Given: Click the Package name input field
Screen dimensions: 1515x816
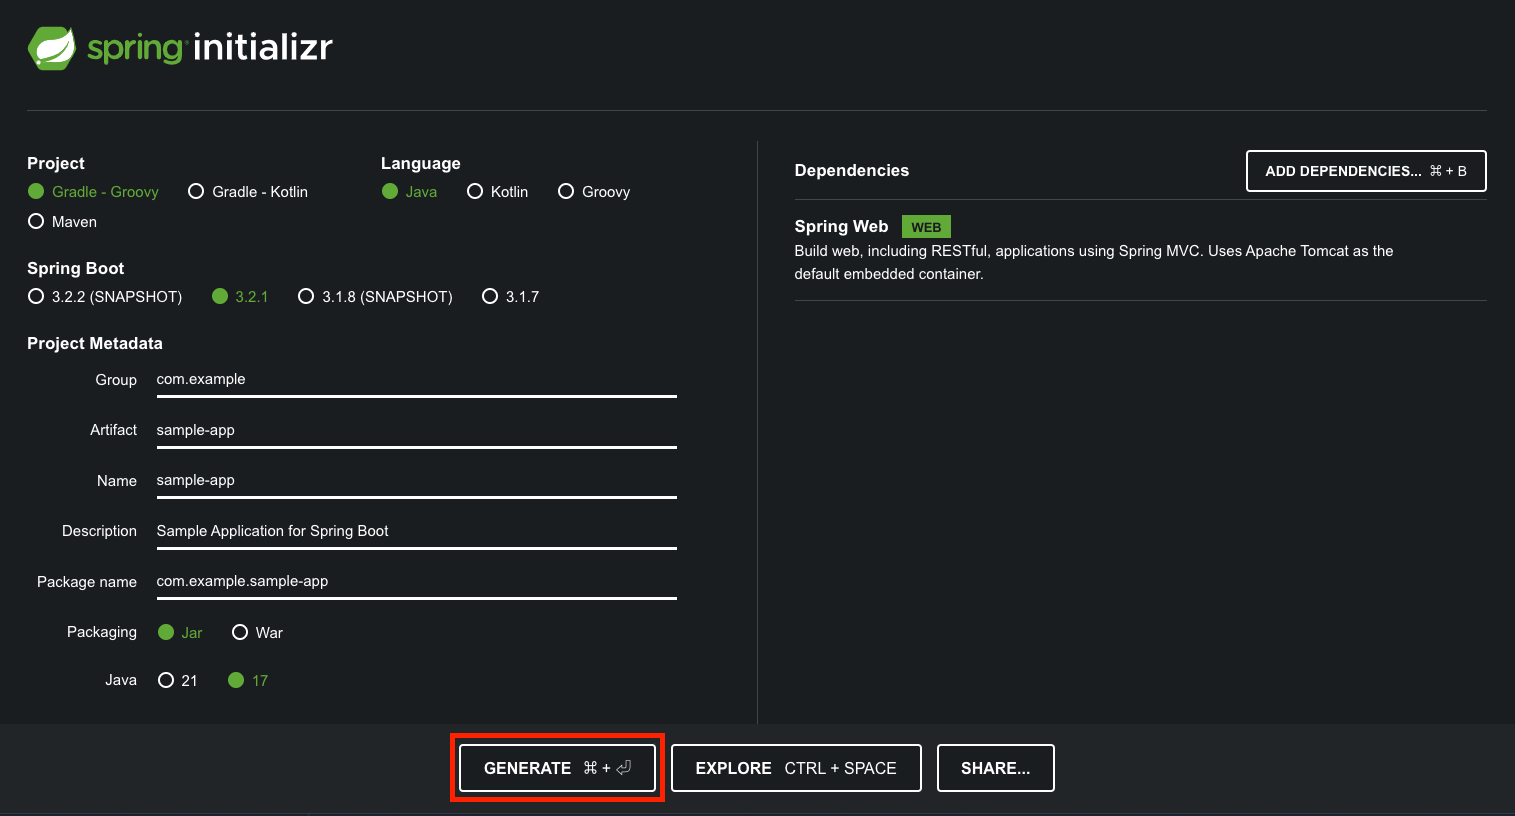Looking at the screenshot, I should tap(400, 581).
